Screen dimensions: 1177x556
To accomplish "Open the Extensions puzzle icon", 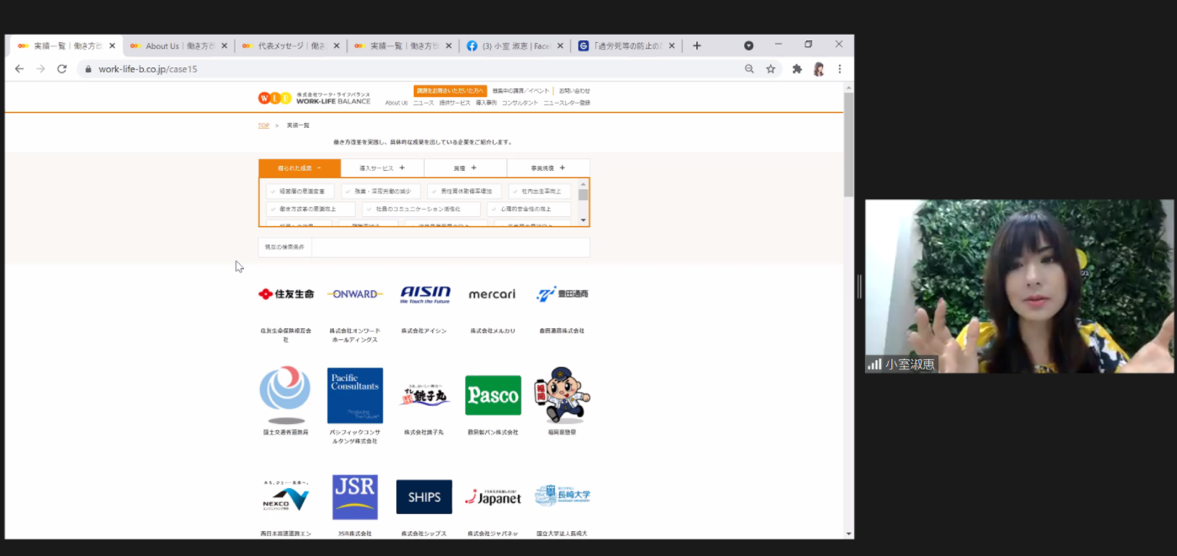I will [797, 68].
